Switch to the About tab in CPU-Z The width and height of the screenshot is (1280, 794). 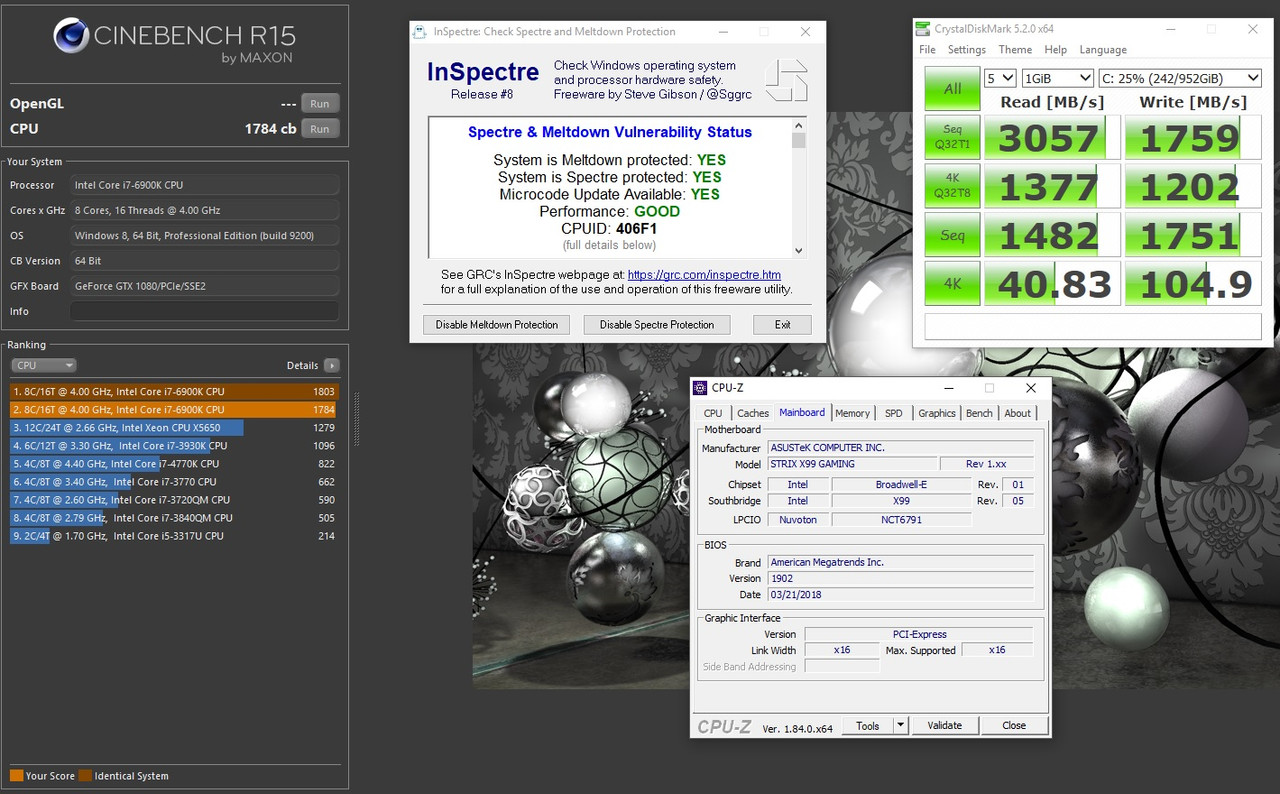[1017, 413]
